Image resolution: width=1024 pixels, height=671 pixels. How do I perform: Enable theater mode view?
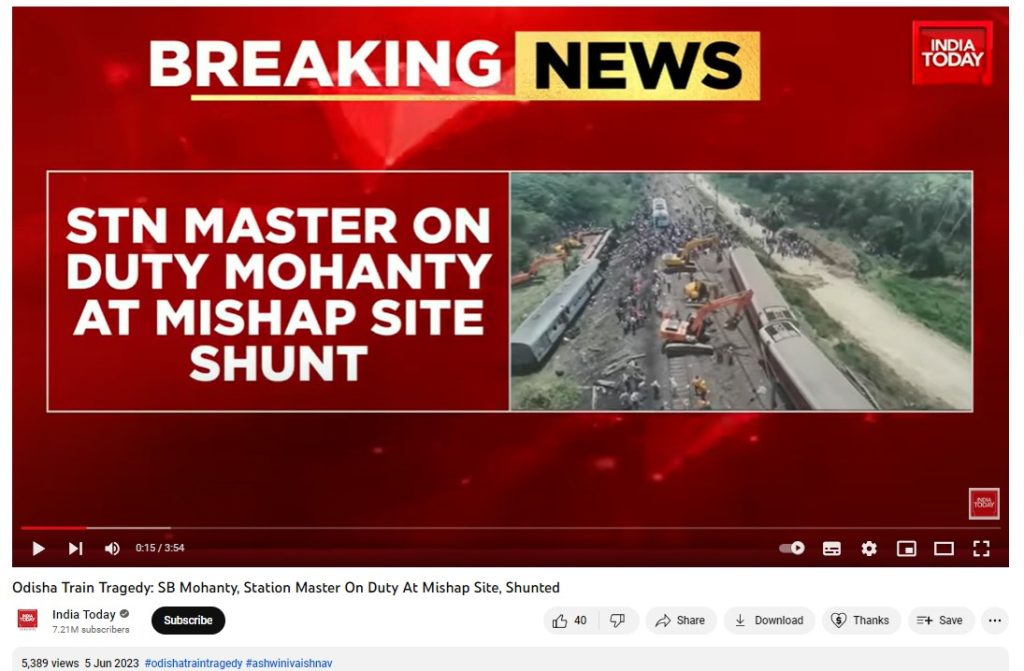click(x=944, y=548)
